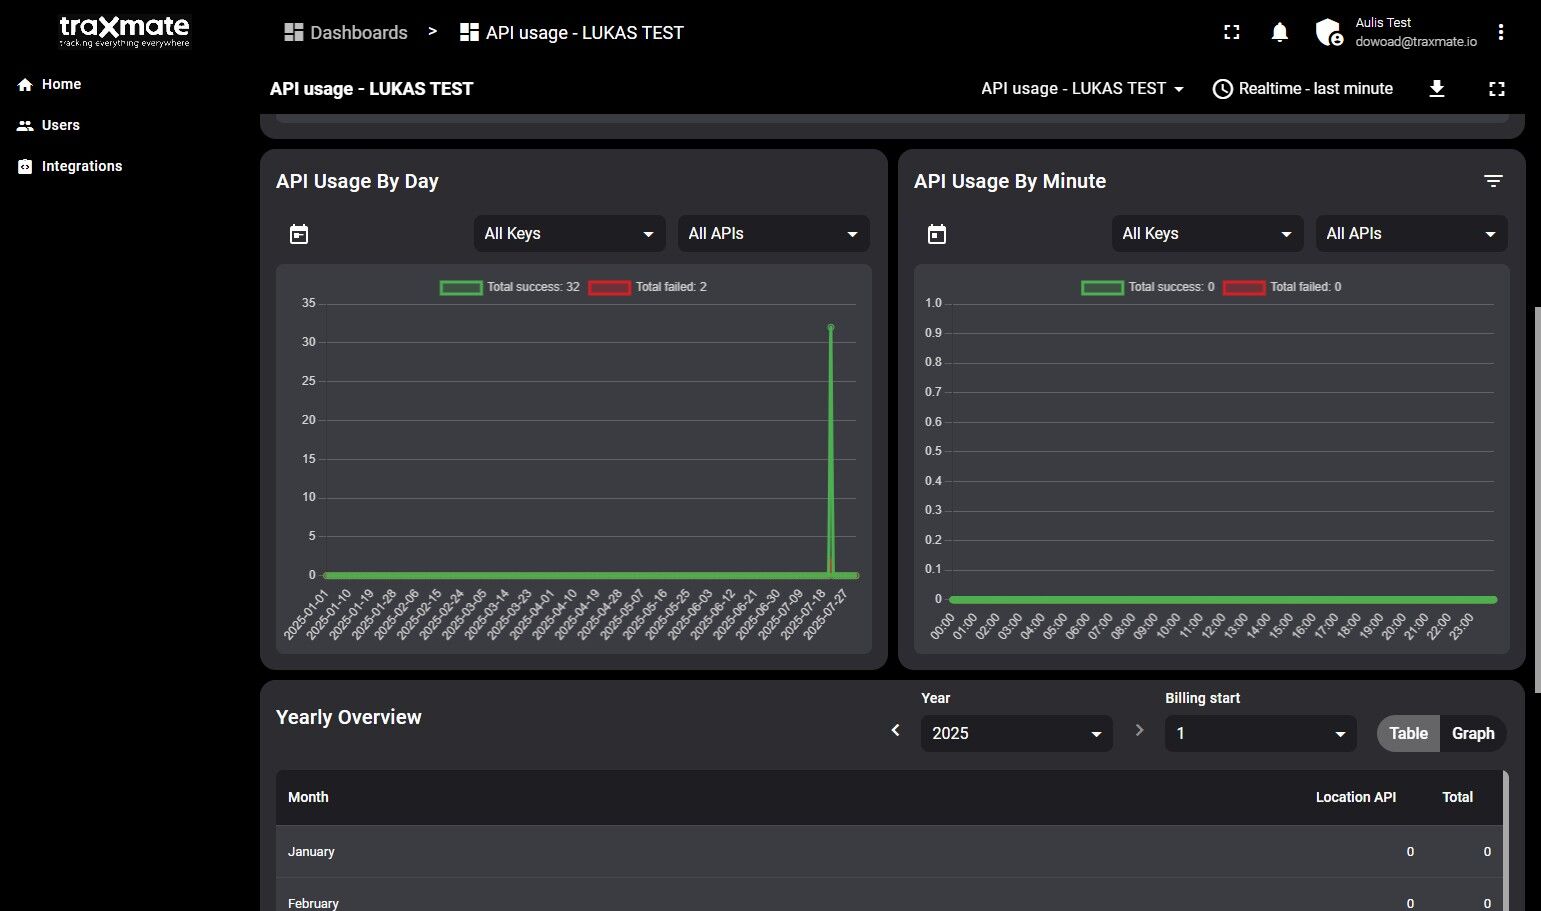The height and width of the screenshot is (911, 1541).
Task: Open calendar in API Usage By Day
Action: tap(299, 234)
